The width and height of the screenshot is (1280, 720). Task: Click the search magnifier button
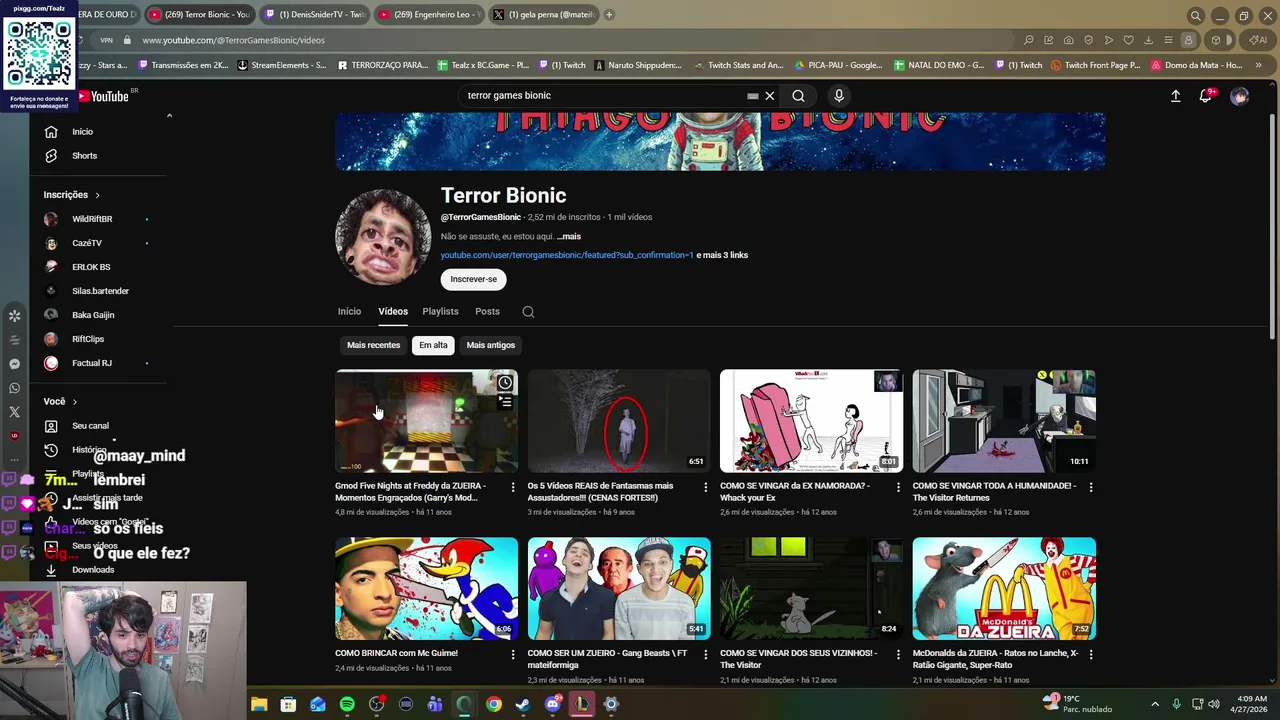[x=798, y=96]
